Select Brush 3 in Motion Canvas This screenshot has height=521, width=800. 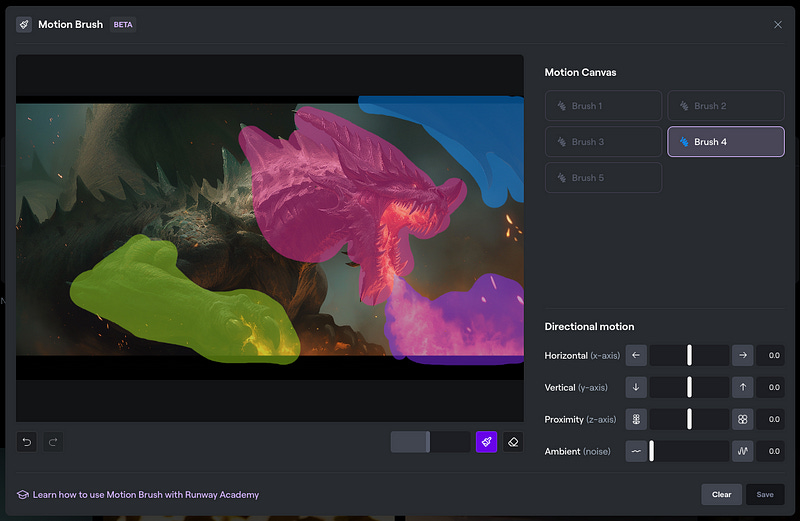click(x=603, y=142)
